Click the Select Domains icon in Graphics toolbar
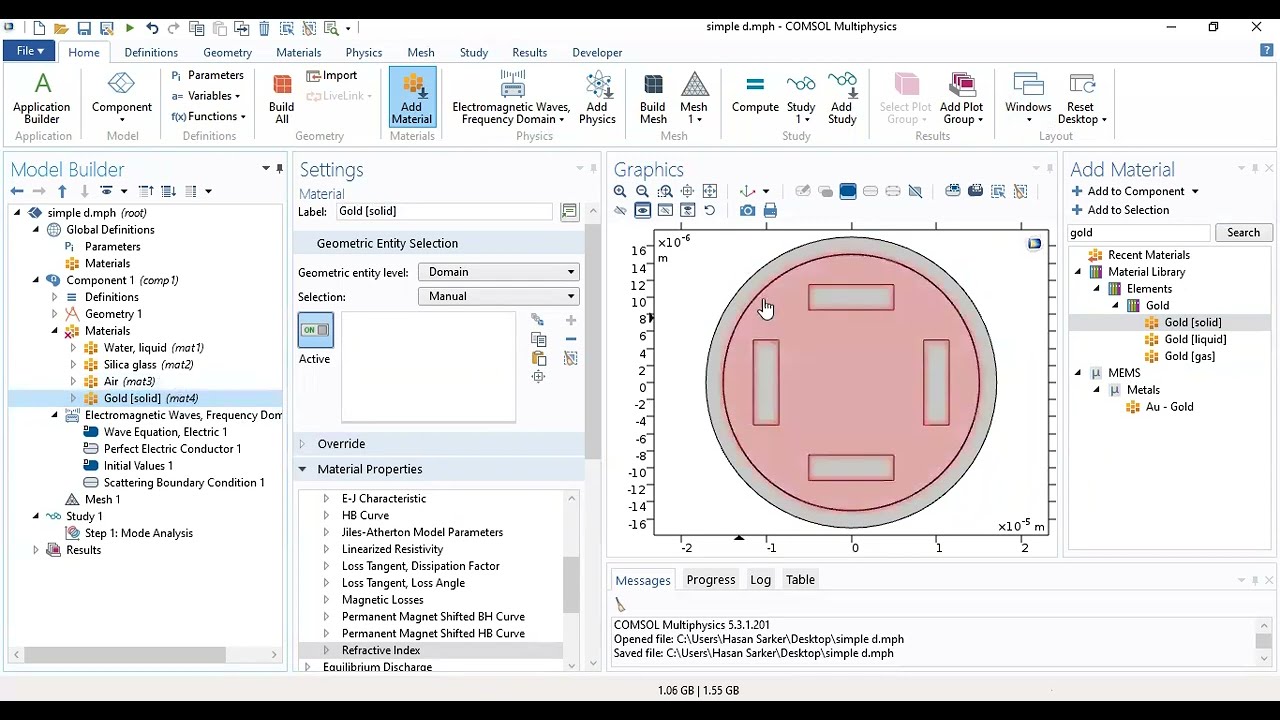The width and height of the screenshot is (1280, 720). point(848,191)
